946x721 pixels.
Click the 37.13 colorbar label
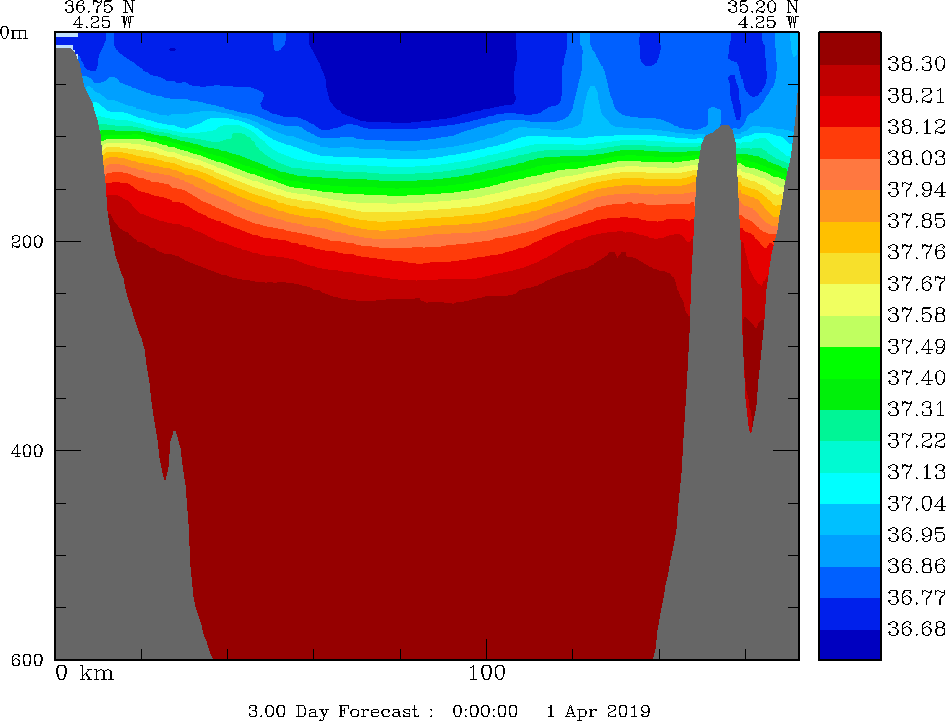[916, 472]
